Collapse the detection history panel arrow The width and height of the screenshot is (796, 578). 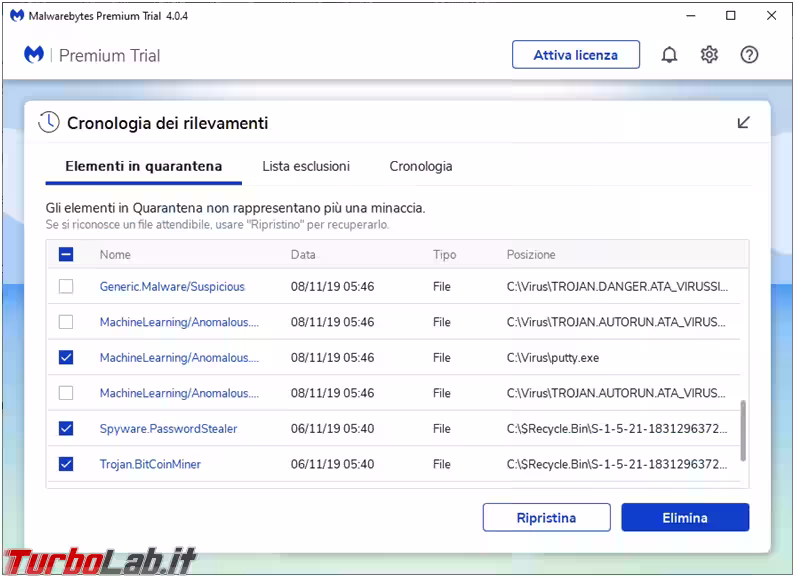click(743, 122)
